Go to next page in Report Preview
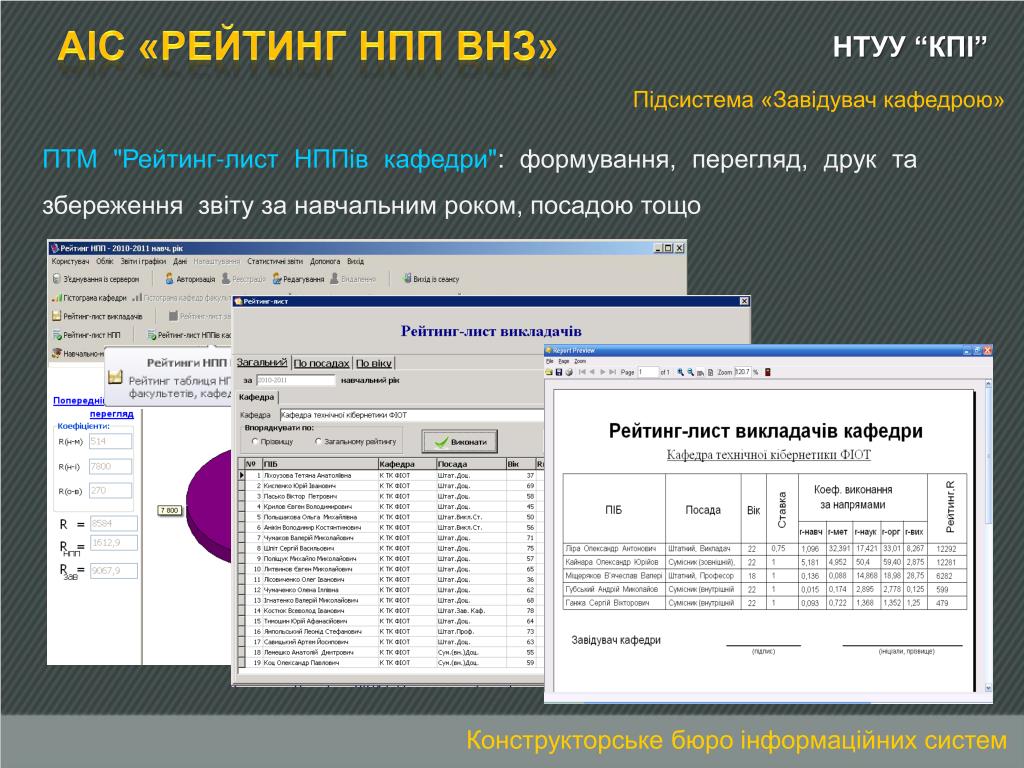This screenshot has height=768, width=1024. pos(603,372)
